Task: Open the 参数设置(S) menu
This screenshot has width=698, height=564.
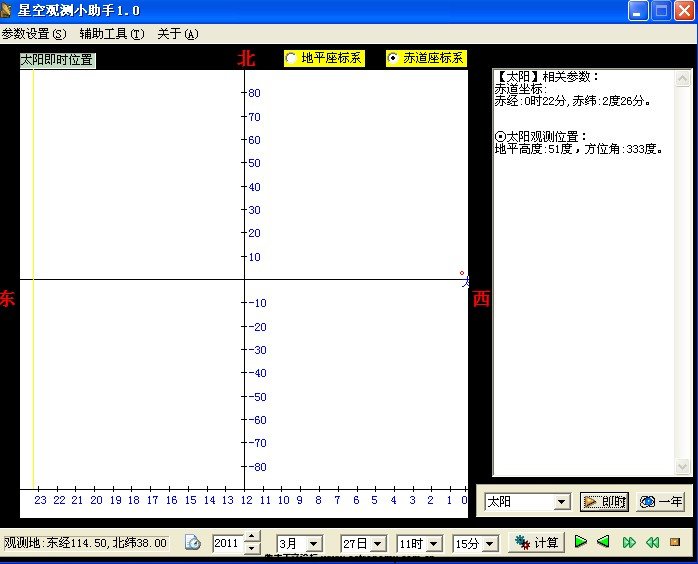Action: coord(34,34)
